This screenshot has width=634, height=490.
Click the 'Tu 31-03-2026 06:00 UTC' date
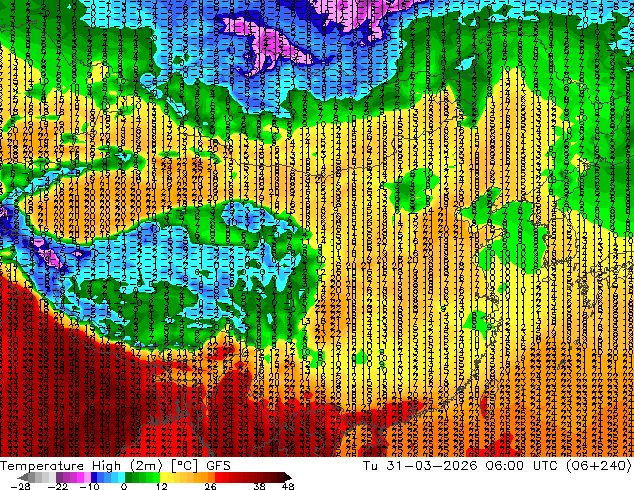pyautogui.click(x=461, y=466)
